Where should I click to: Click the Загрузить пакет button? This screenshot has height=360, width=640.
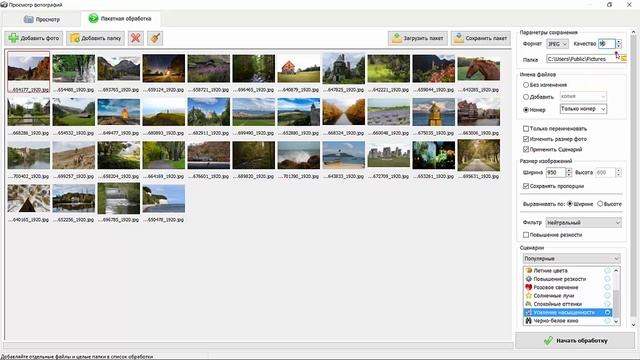click(x=418, y=38)
